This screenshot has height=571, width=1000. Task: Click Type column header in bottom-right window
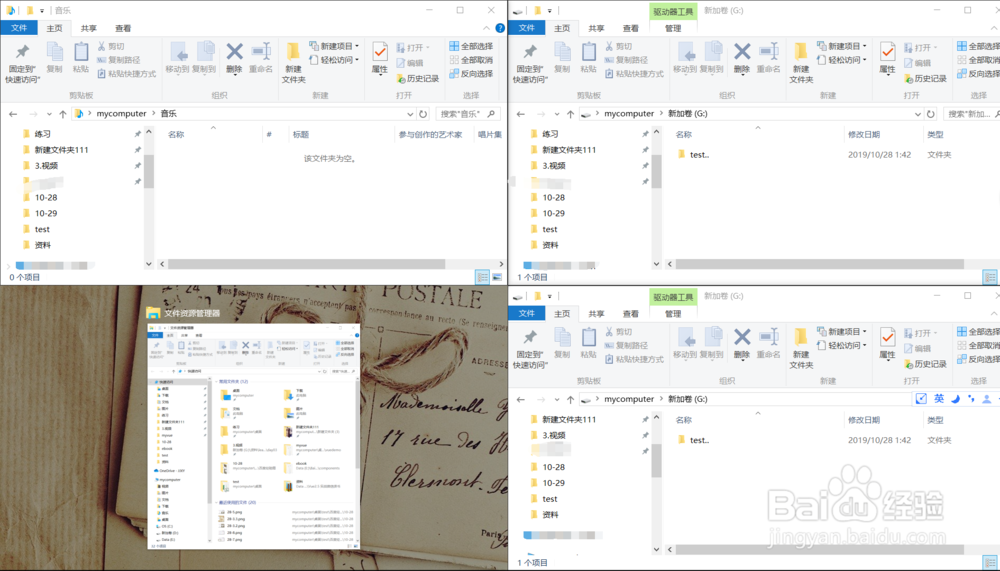pyautogui.click(x=936, y=420)
